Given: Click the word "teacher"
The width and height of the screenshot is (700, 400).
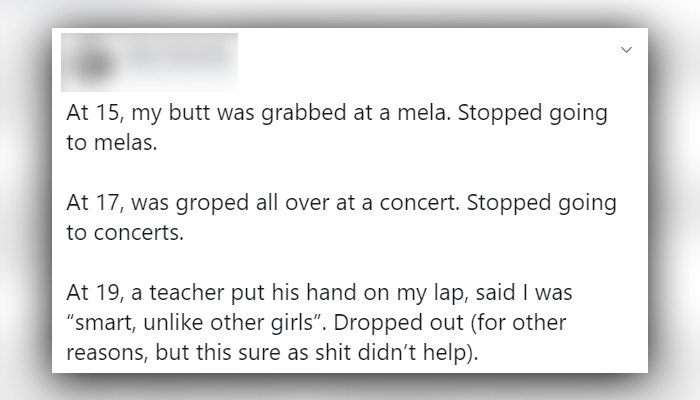Looking at the screenshot, I should coord(187,293).
